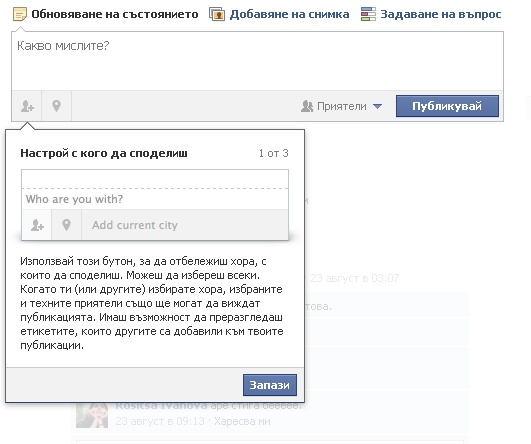Click the friends audience icon

click(307, 106)
